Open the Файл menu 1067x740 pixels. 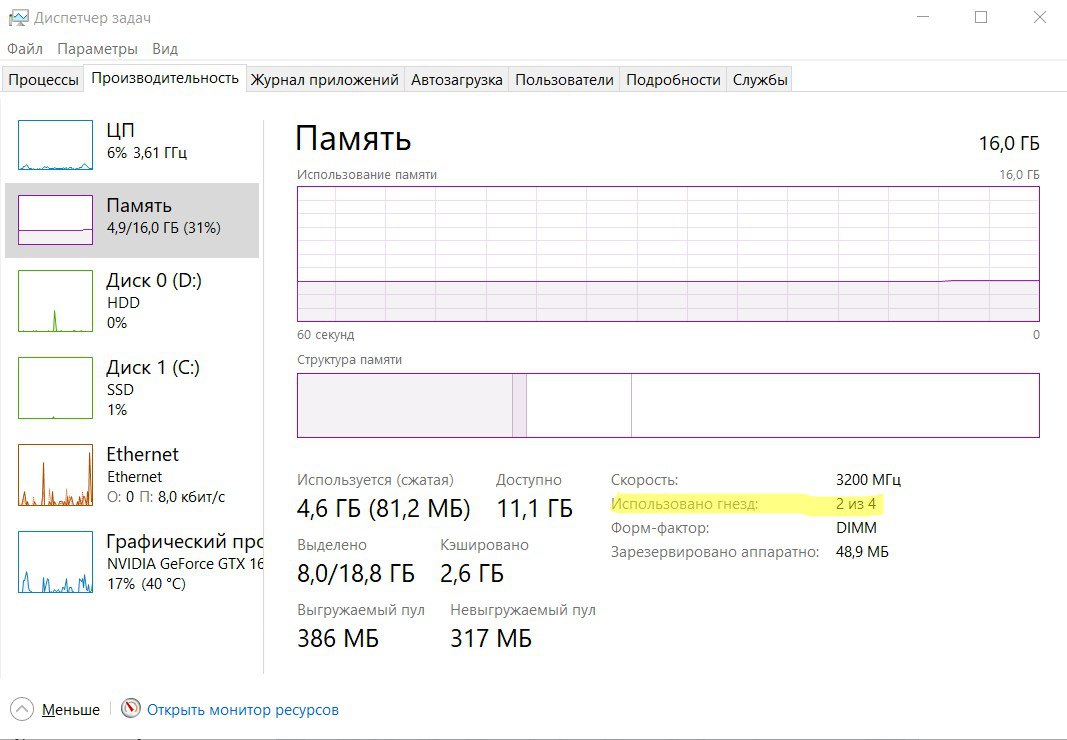pyautogui.click(x=25, y=49)
